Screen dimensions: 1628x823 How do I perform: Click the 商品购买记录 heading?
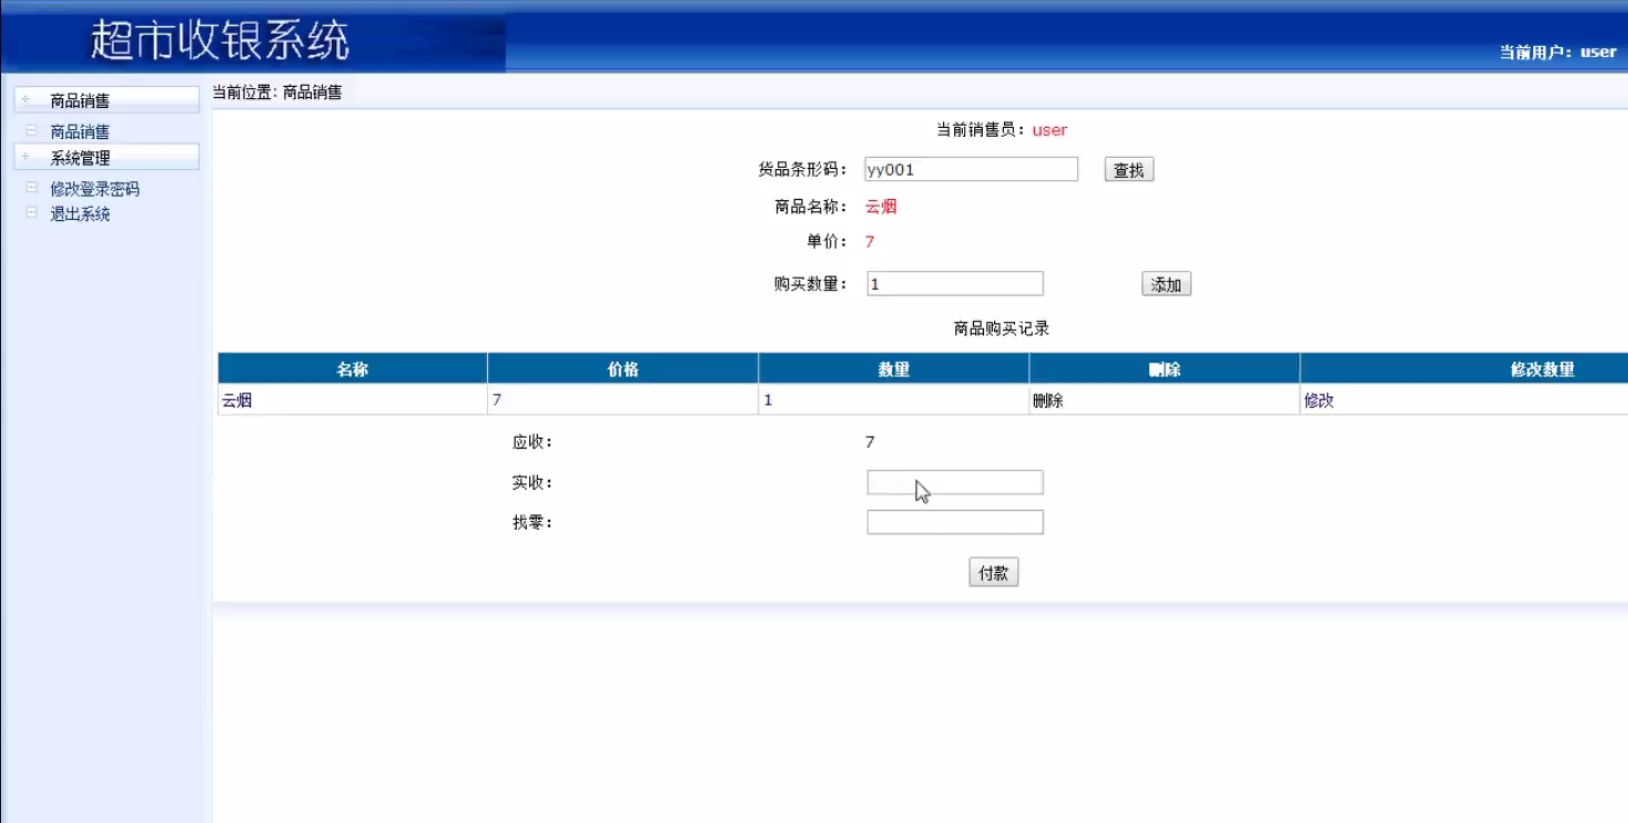tap(1001, 328)
